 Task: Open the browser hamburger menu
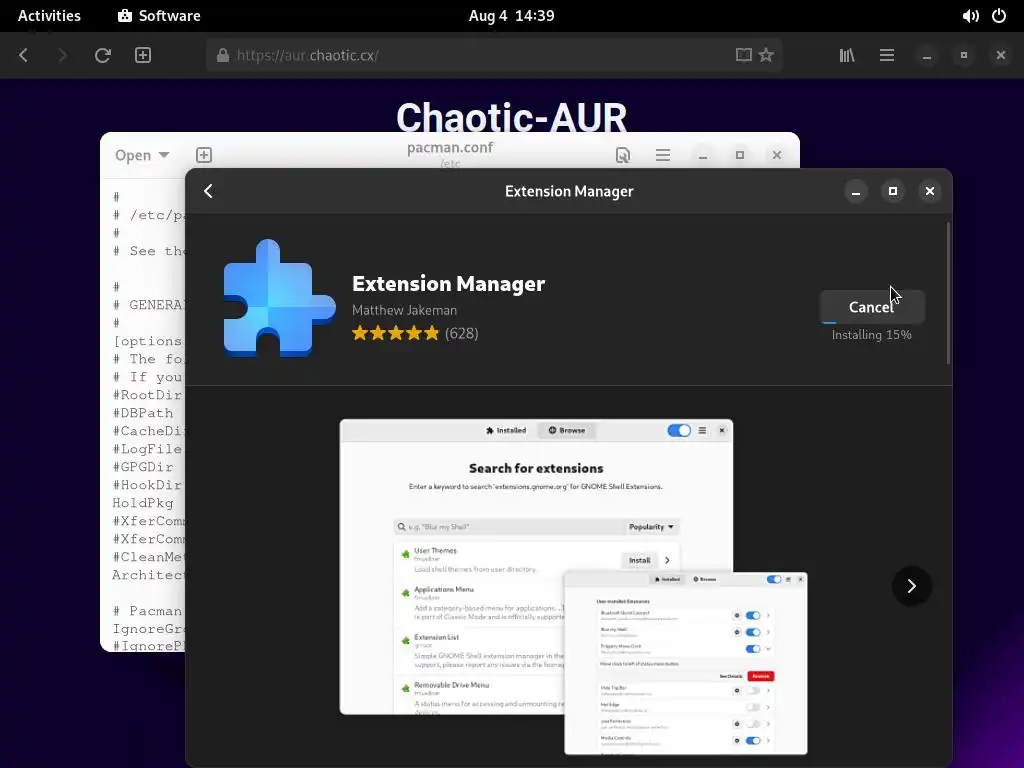tap(887, 56)
